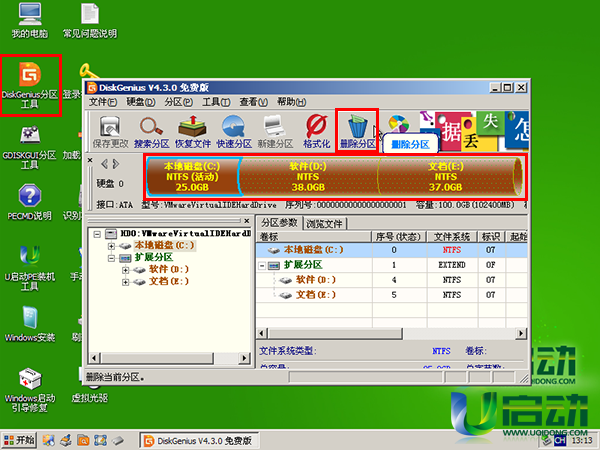600x450 pixels.
Task: Click CH input language indicator in tray
Action: (560, 441)
